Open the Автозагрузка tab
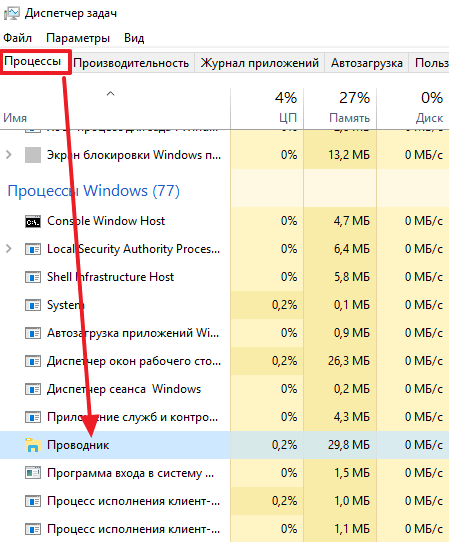The image size is (449, 542). pyautogui.click(x=367, y=63)
